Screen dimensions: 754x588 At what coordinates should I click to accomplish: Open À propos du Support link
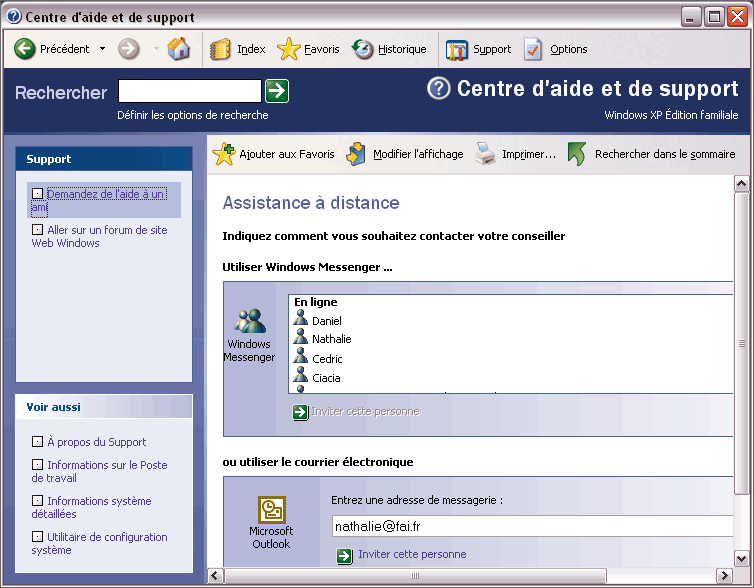tap(96, 442)
